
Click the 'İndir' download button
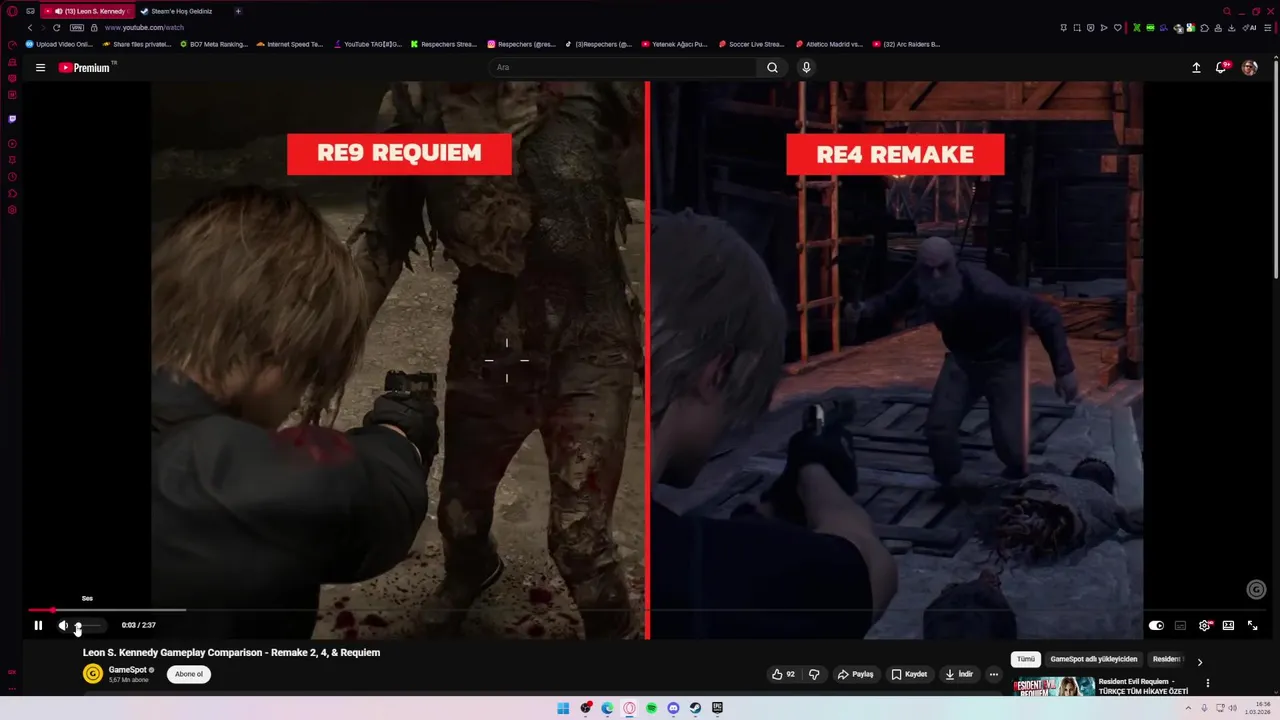[x=959, y=674]
